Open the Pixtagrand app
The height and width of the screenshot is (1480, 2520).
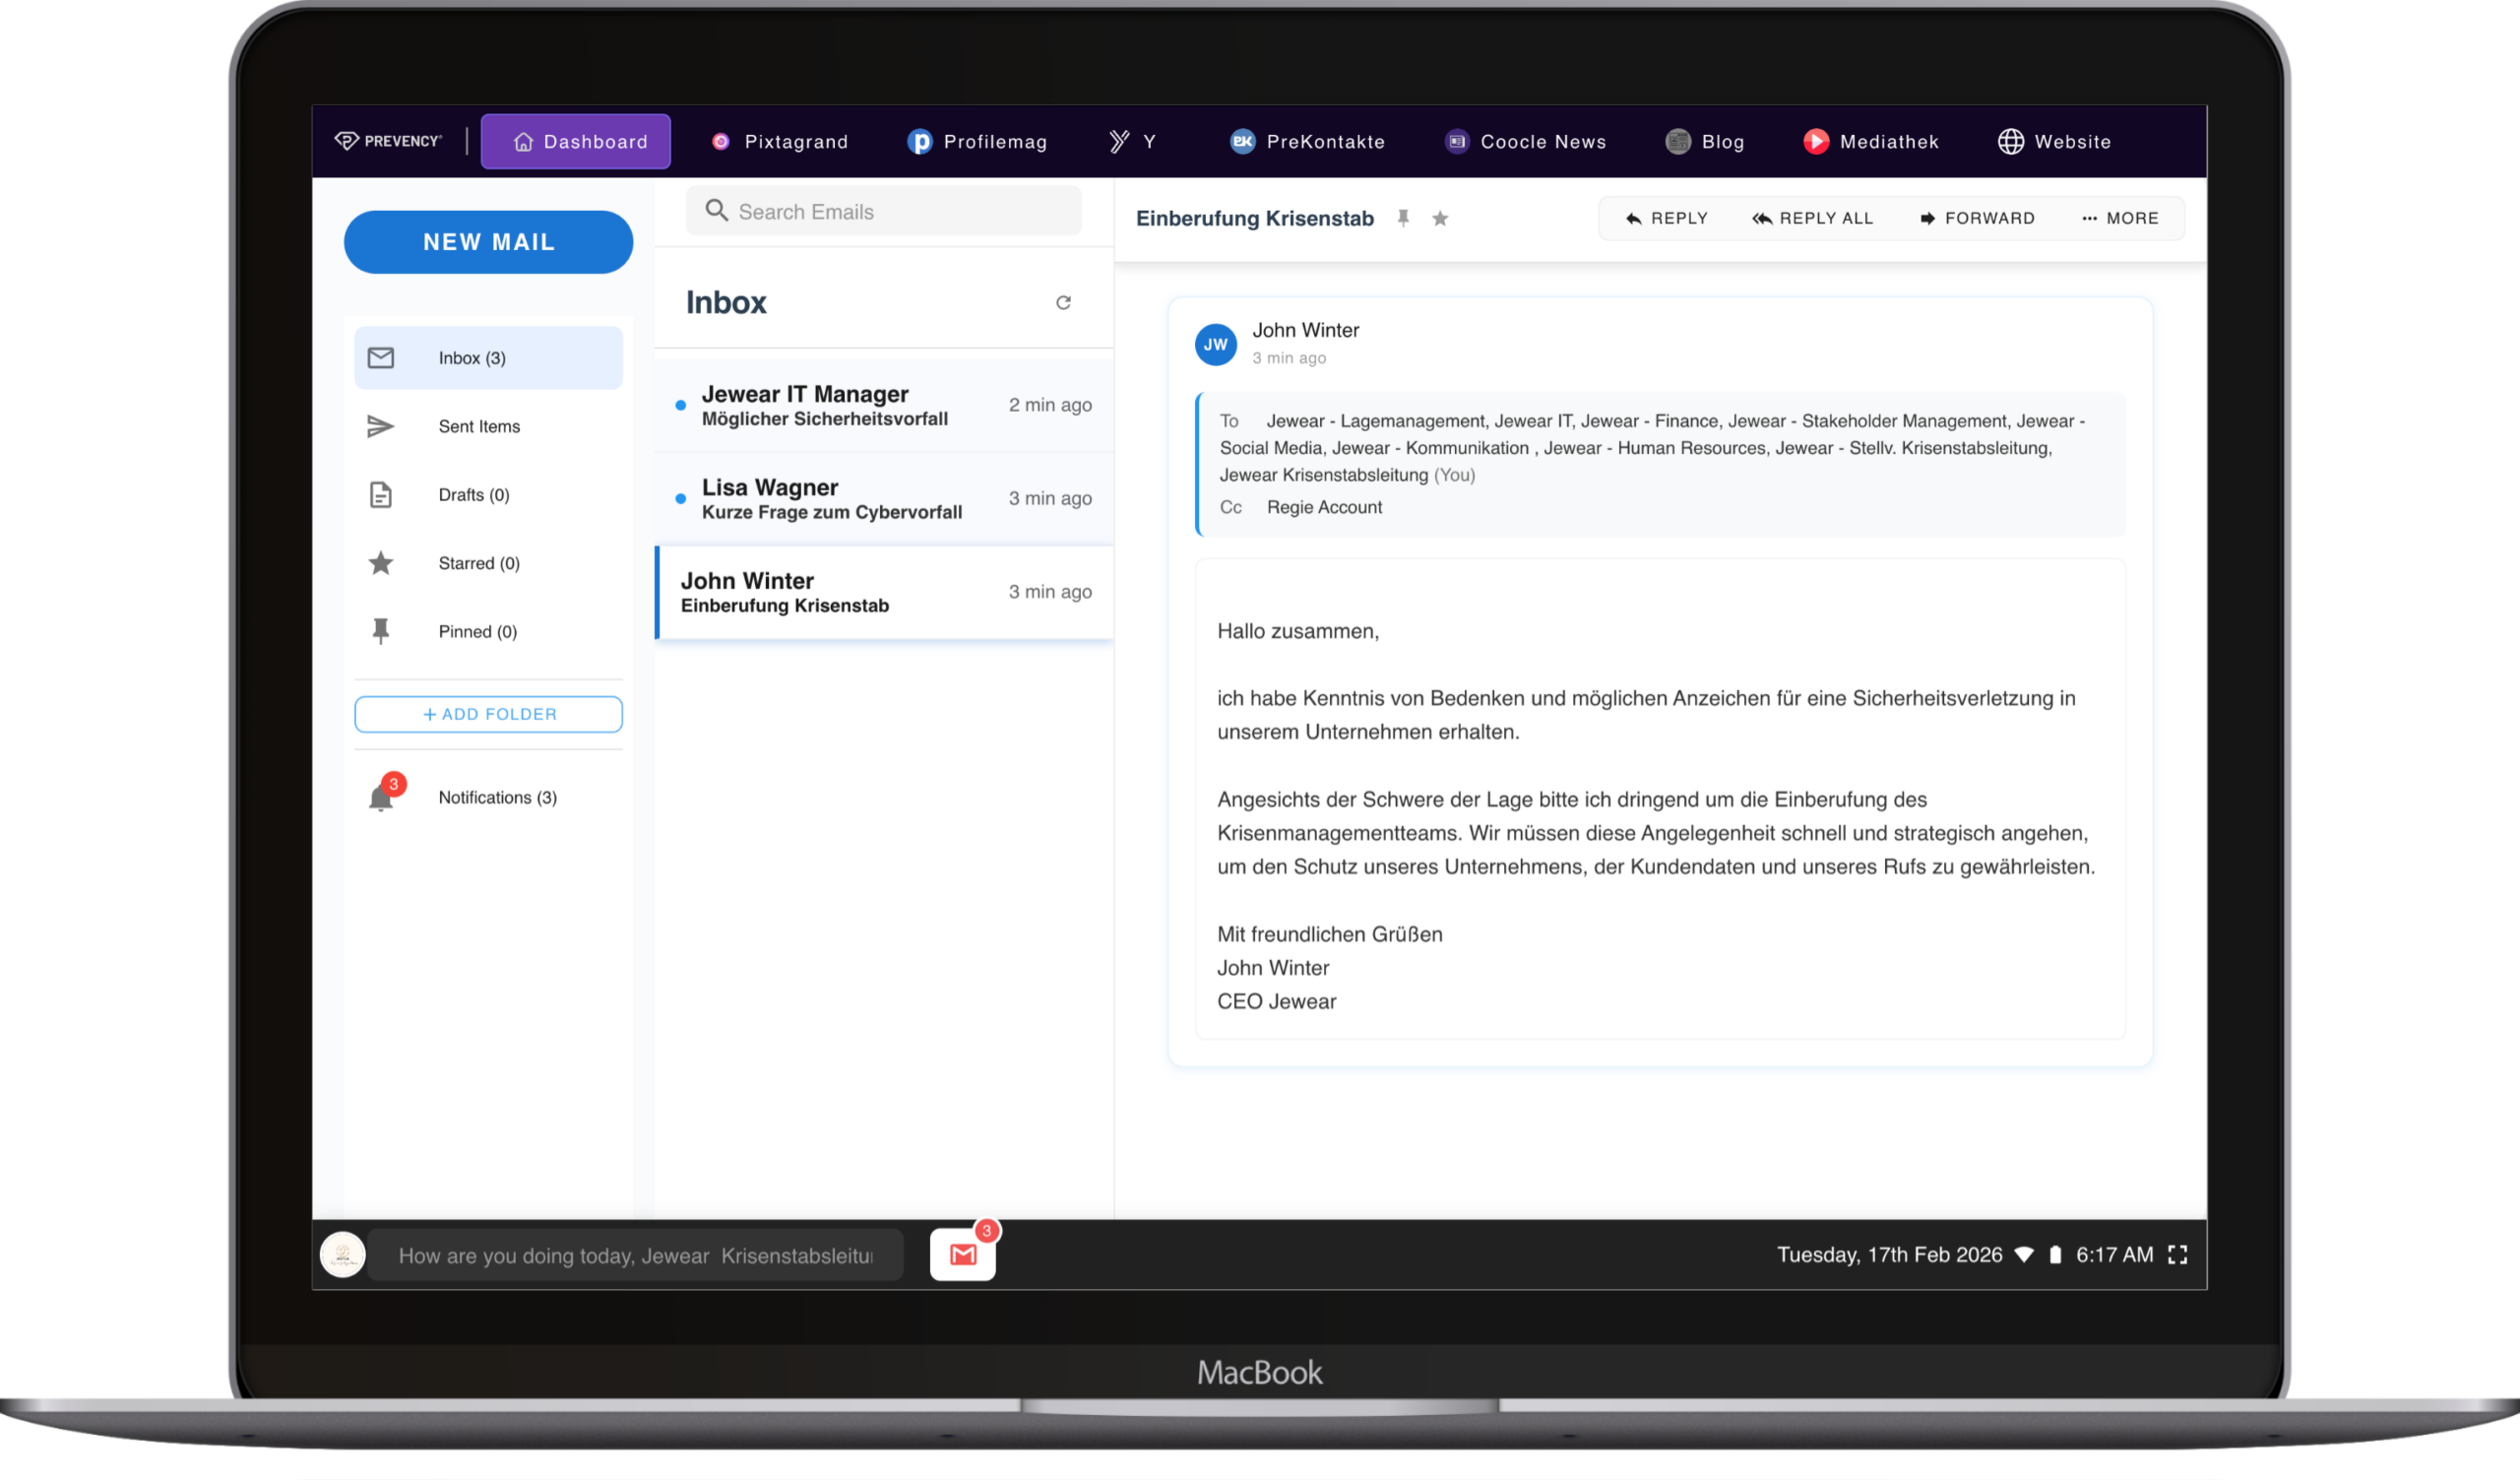coord(779,142)
